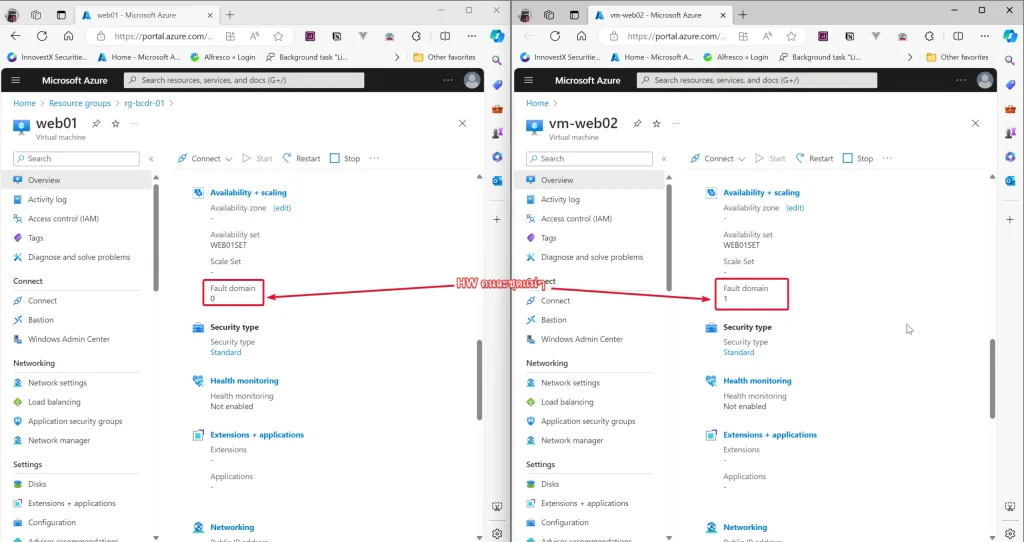Go to rg-bcdr-01 in the breadcrumb
The height and width of the screenshot is (542, 1024).
click(144, 103)
